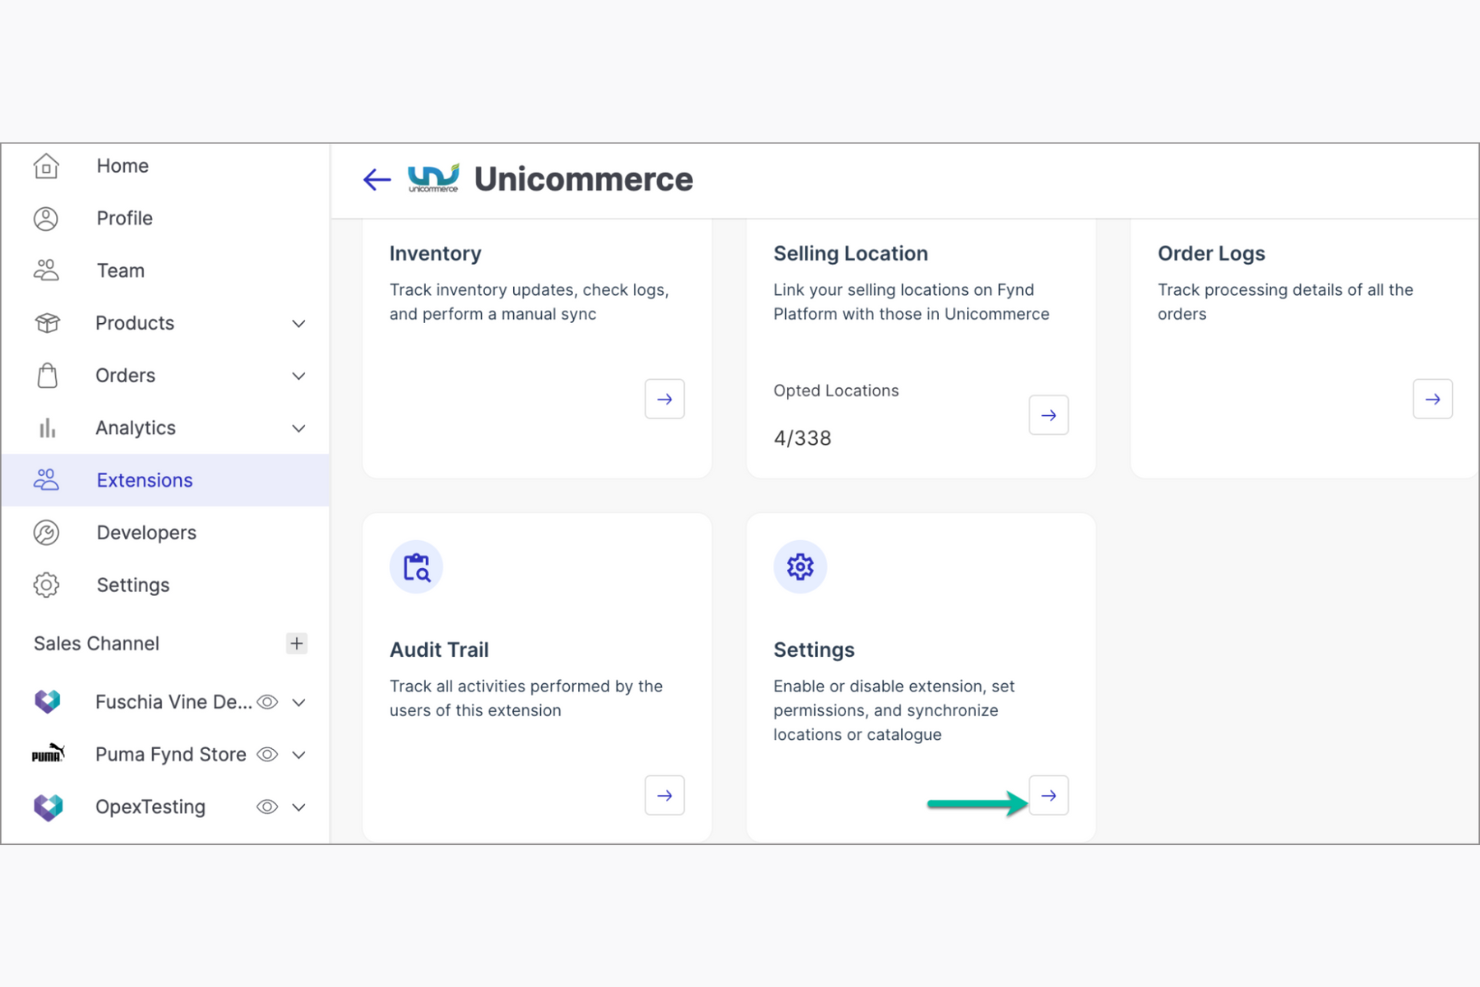Viewport: 1480px width, 987px height.
Task: Click the Puma store logo
Action: click(48, 754)
